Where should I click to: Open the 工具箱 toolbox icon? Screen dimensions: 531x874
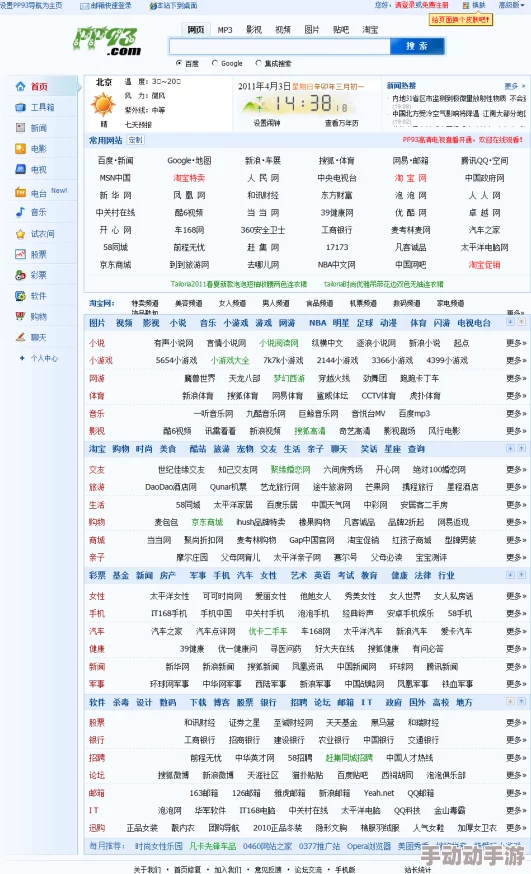tap(21, 107)
